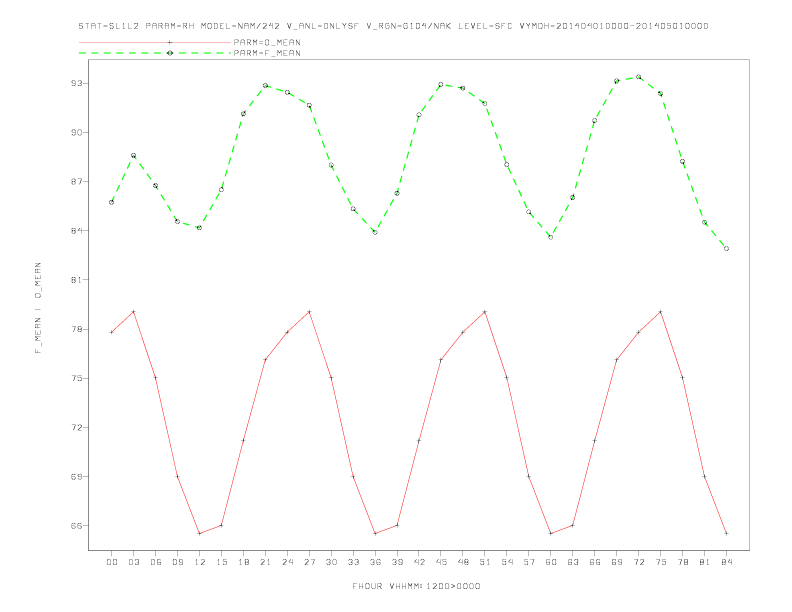
Task: Click the y-axis tick label 84
Action: (76, 231)
